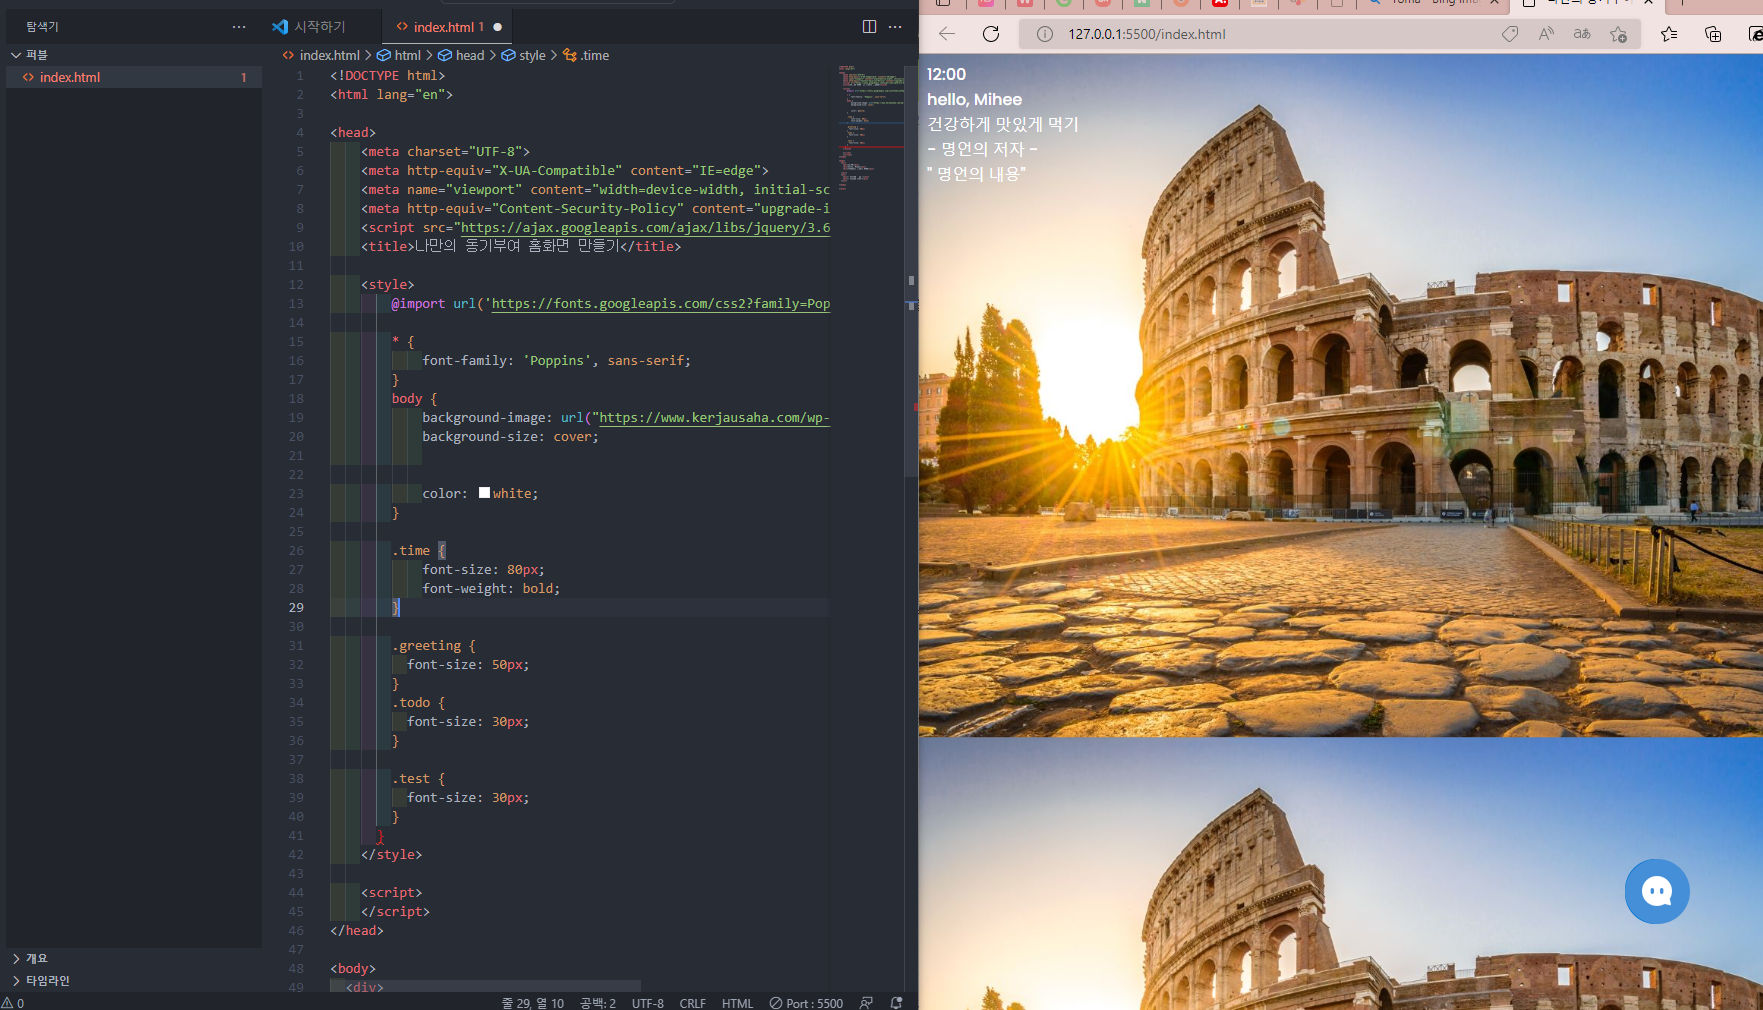Click the body opening tag on line 48
The image size is (1763, 1010).
(x=353, y=969)
